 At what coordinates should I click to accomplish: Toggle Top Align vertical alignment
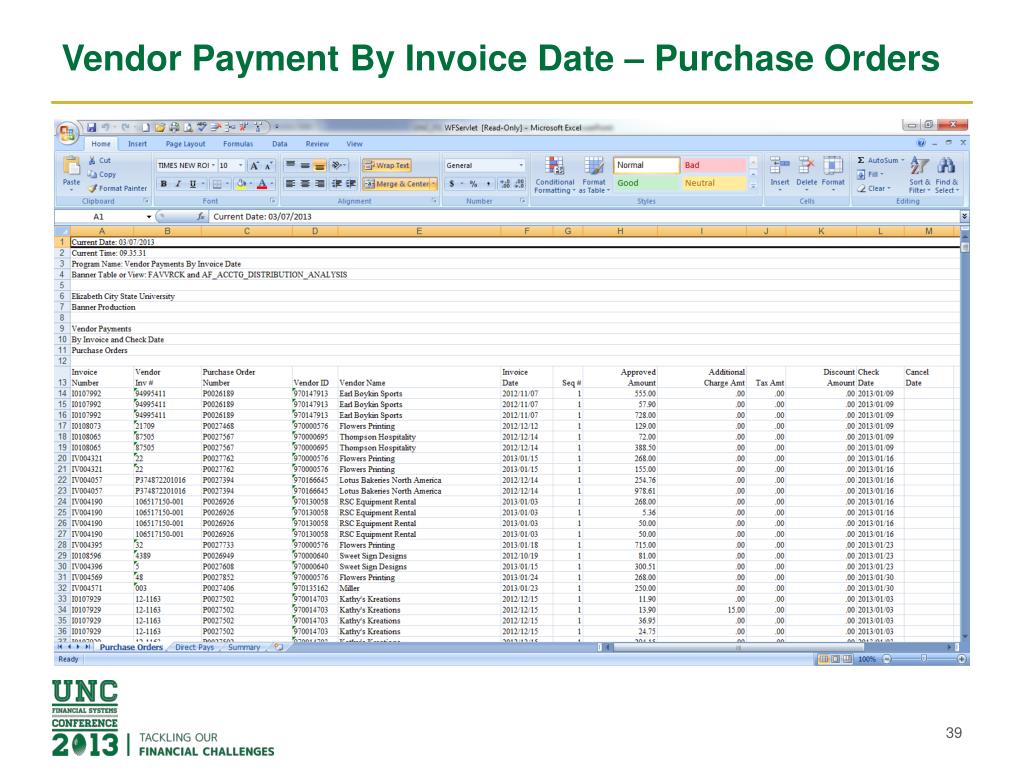[290, 166]
